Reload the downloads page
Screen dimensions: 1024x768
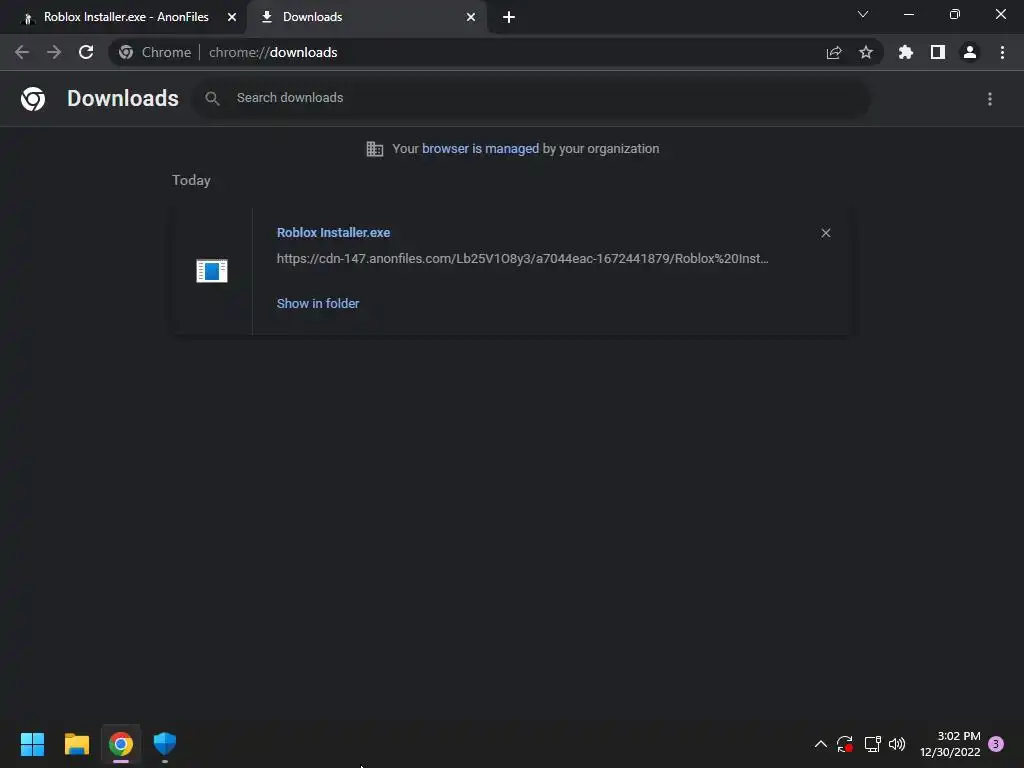click(x=86, y=52)
